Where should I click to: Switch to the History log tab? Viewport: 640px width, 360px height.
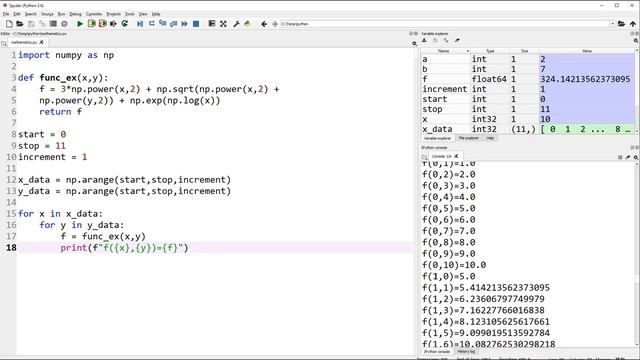coord(466,351)
